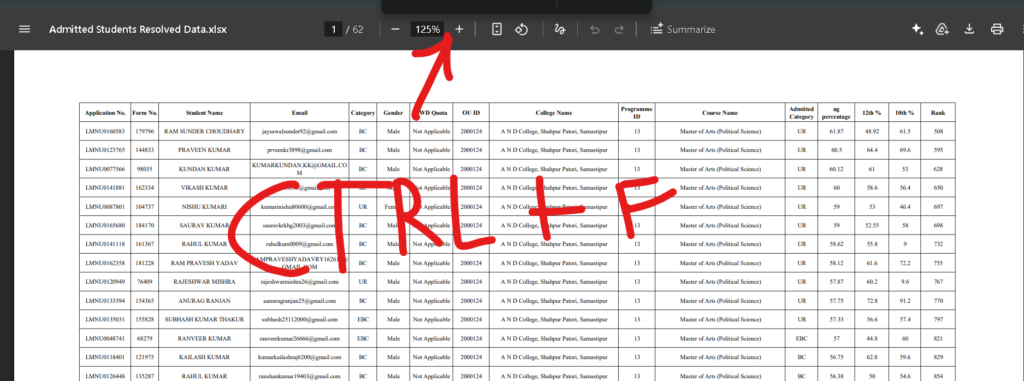Click ug percentage value 61.87
The image size is (1024, 381).
click(x=837, y=131)
